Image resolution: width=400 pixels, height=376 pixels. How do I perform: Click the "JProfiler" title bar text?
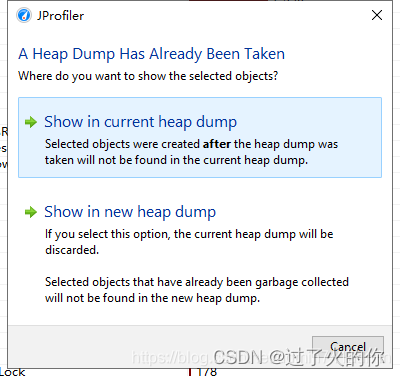pyautogui.click(x=60, y=16)
